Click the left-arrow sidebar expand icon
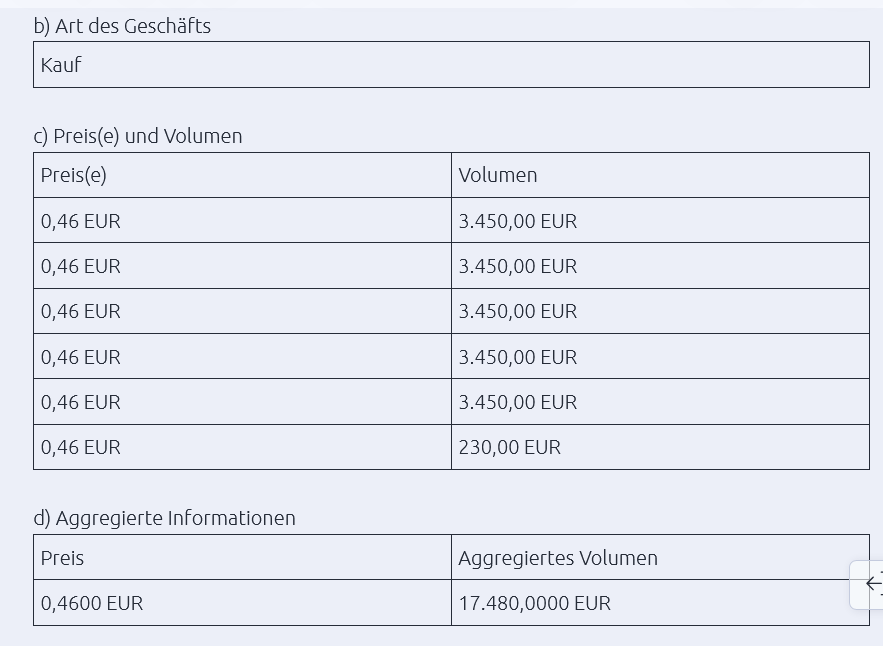This screenshot has height=646, width=883. (872, 584)
